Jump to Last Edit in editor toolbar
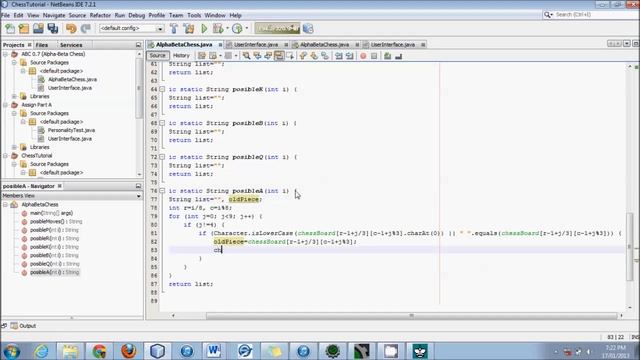The width and height of the screenshot is (640, 360). (202, 56)
